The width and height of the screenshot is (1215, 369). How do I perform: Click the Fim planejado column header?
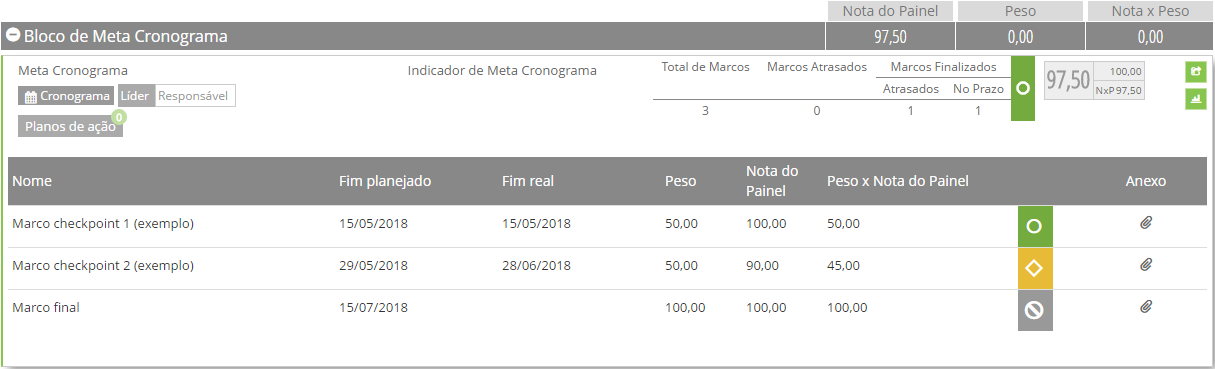pos(385,181)
